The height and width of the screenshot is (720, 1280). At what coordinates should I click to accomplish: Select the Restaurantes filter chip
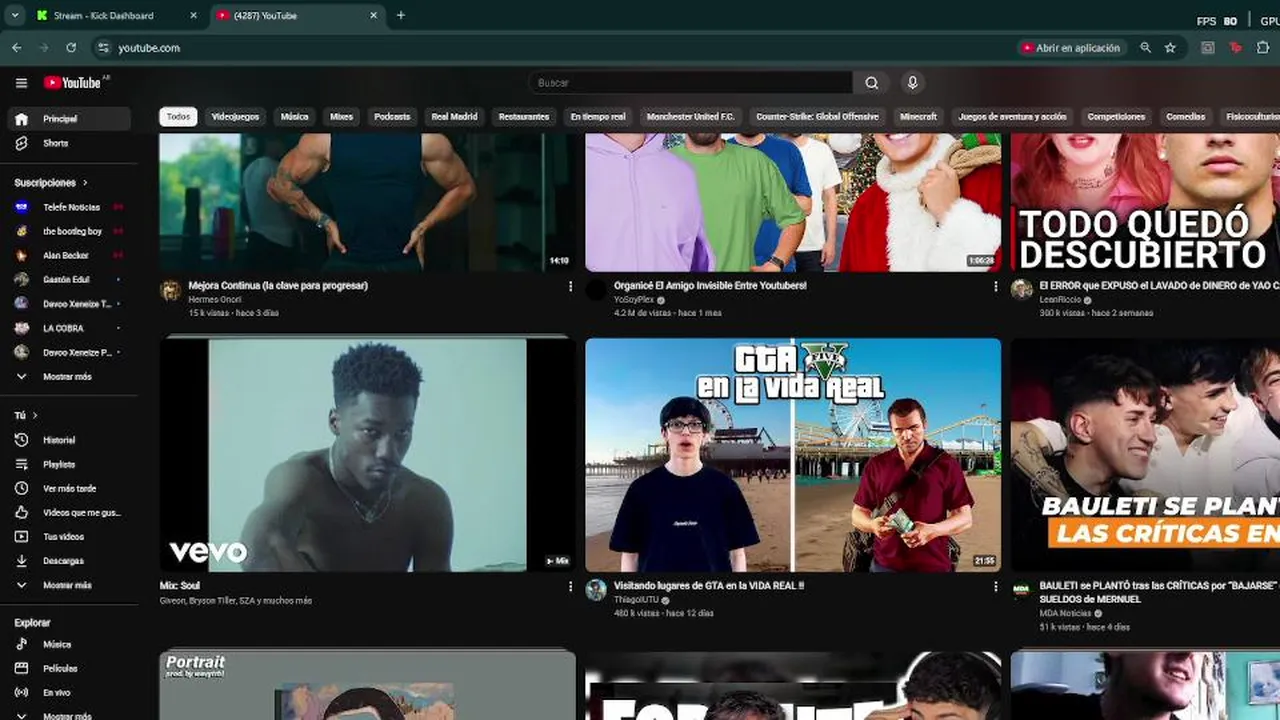[524, 117]
